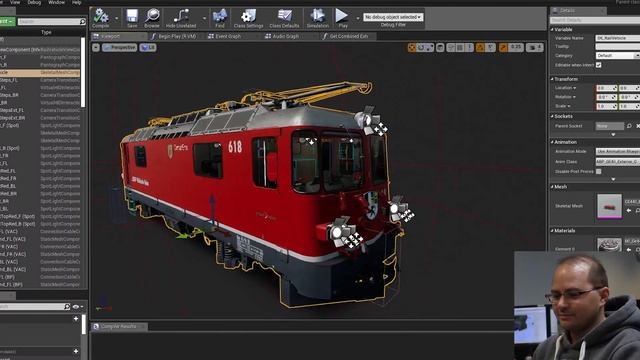Image resolution: width=640 pixels, height=360 pixels.
Task: Toggle the Editable when Inherited checkbox
Action: (598, 65)
